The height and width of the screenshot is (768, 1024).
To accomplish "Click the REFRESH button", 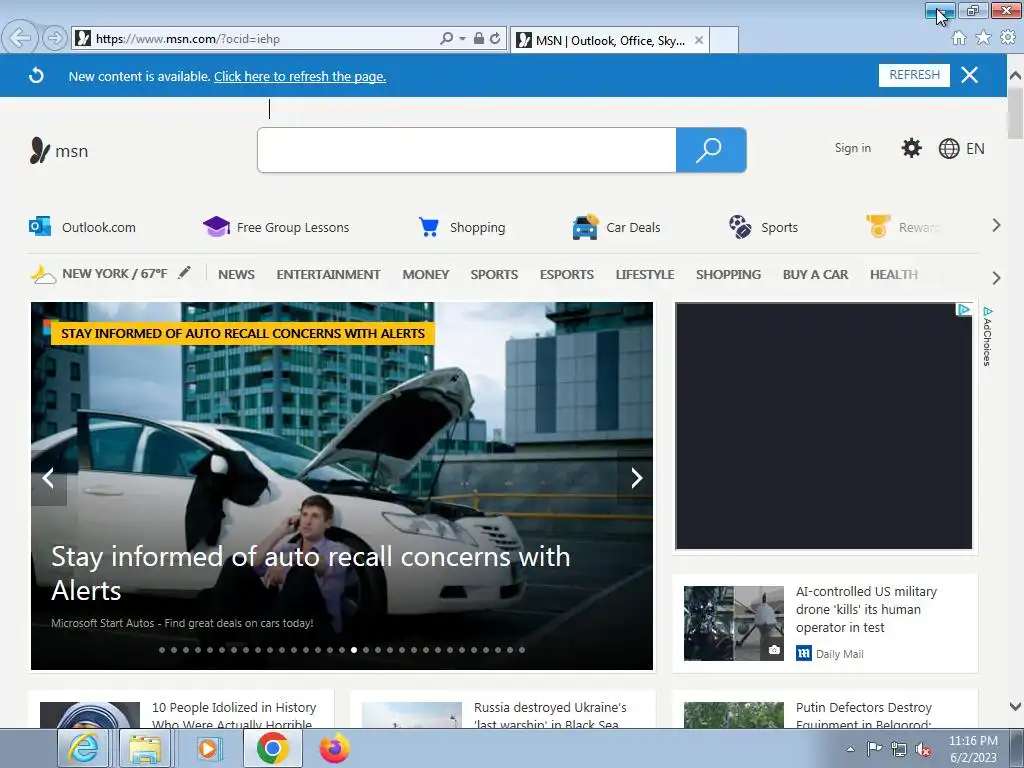I will tap(914, 75).
